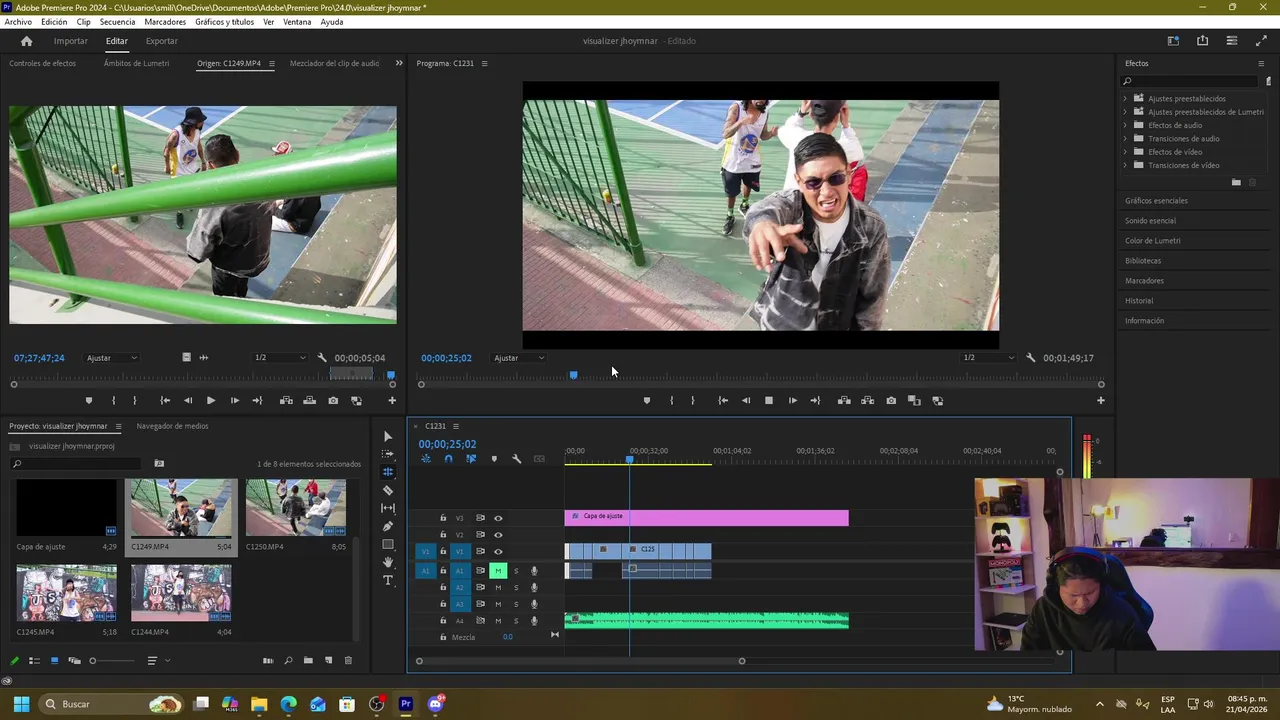Toggle snap magnet in the timeline
1280x720 pixels.
tap(448, 459)
